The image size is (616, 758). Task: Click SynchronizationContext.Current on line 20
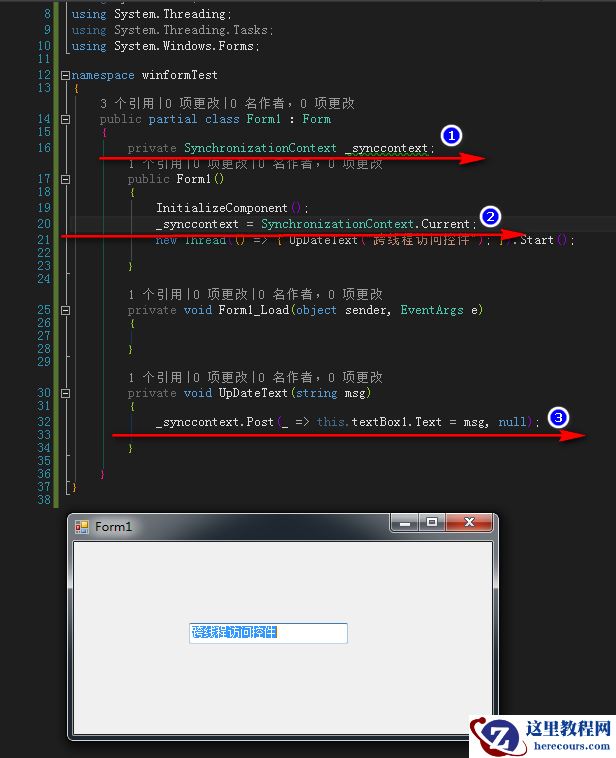(x=366, y=224)
